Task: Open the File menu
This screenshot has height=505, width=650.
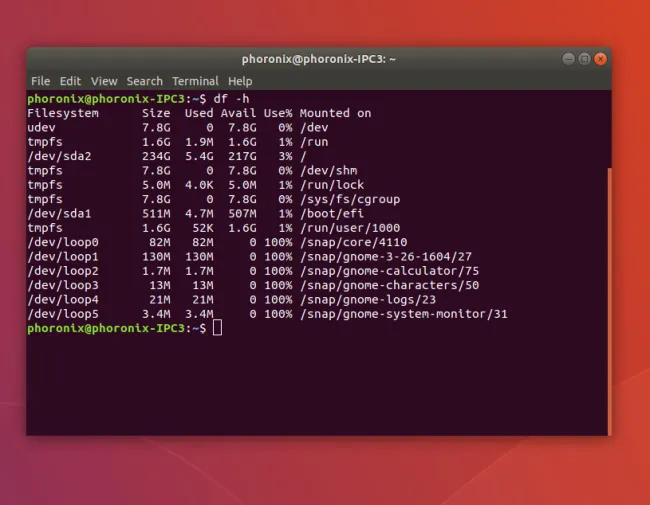Action: (41, 81)
